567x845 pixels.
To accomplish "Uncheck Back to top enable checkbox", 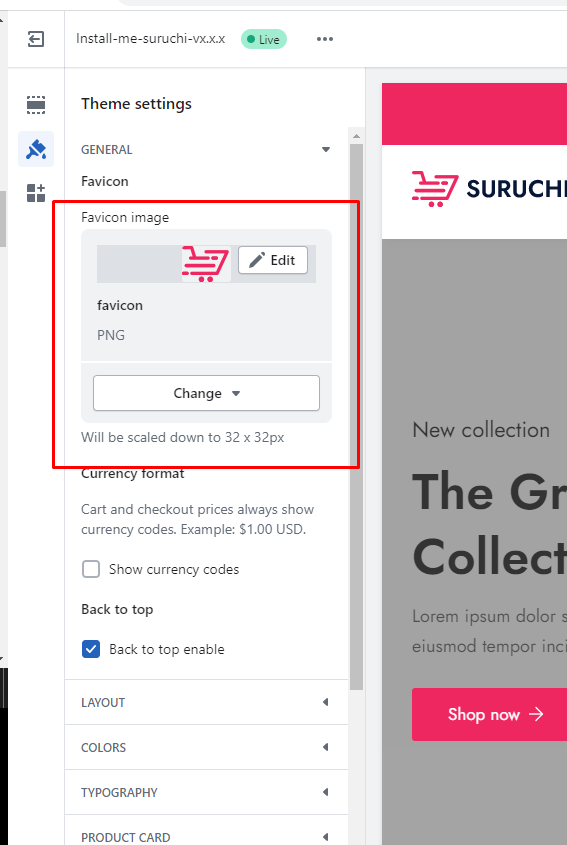I will tap(91, 649).
